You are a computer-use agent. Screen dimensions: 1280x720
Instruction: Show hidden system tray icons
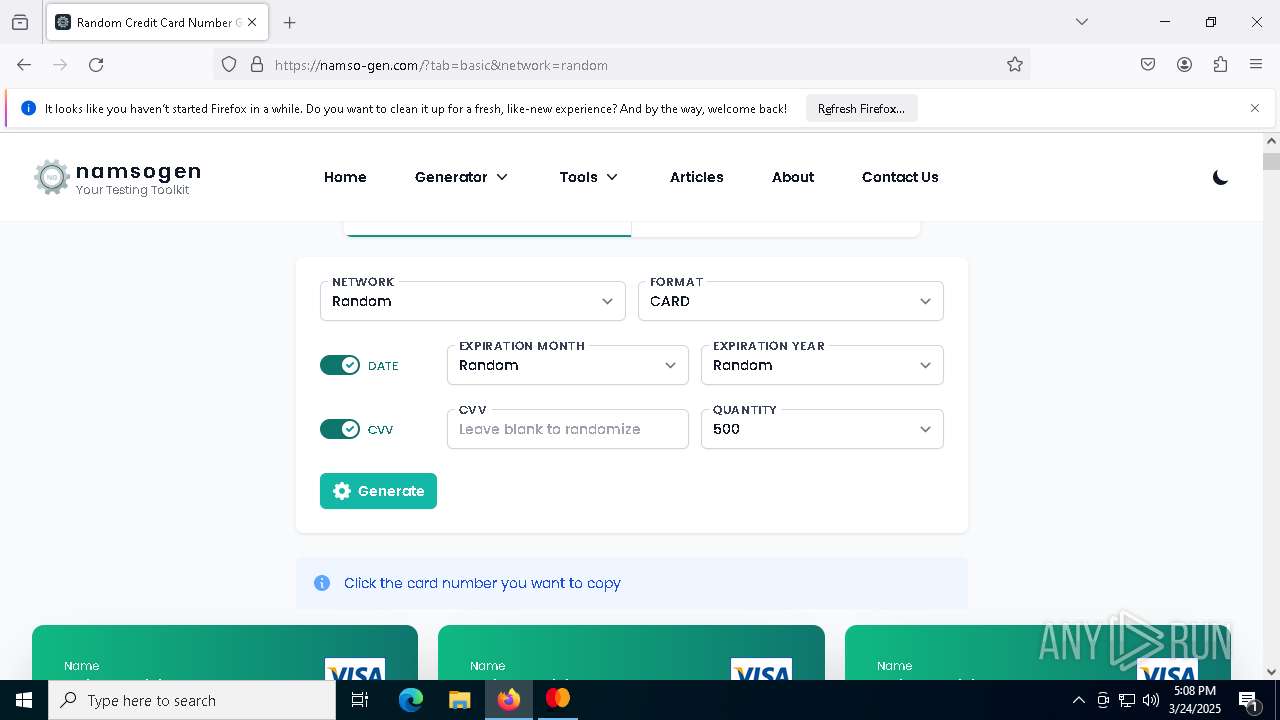[1078, 700]
